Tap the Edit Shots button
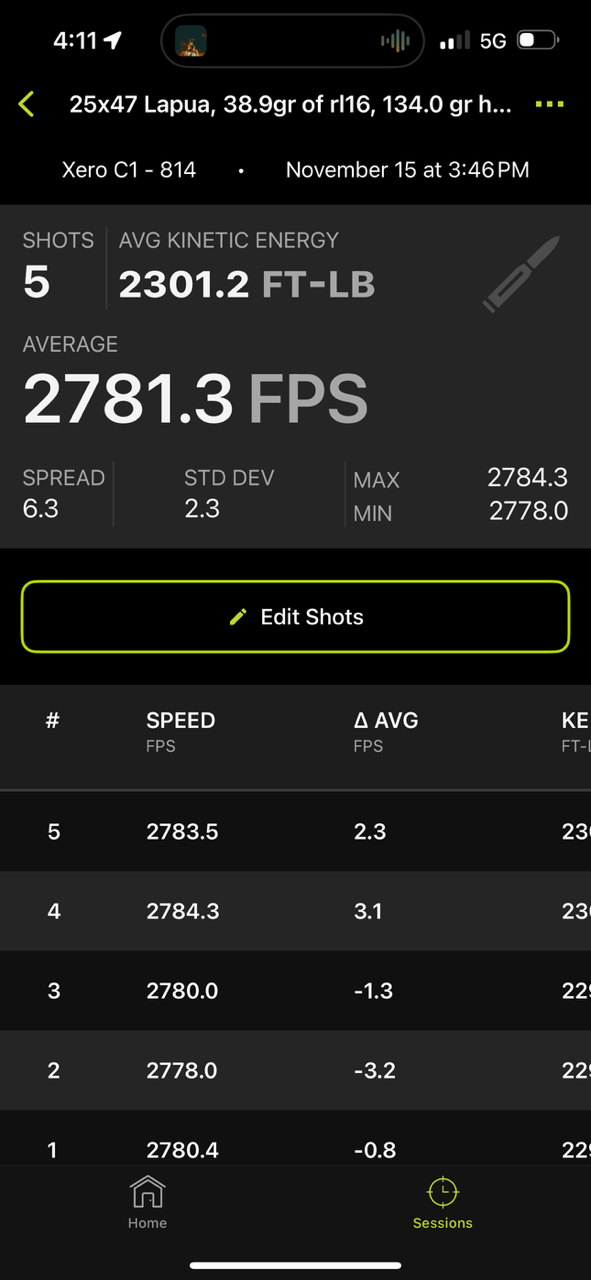 tap(295, 617)
